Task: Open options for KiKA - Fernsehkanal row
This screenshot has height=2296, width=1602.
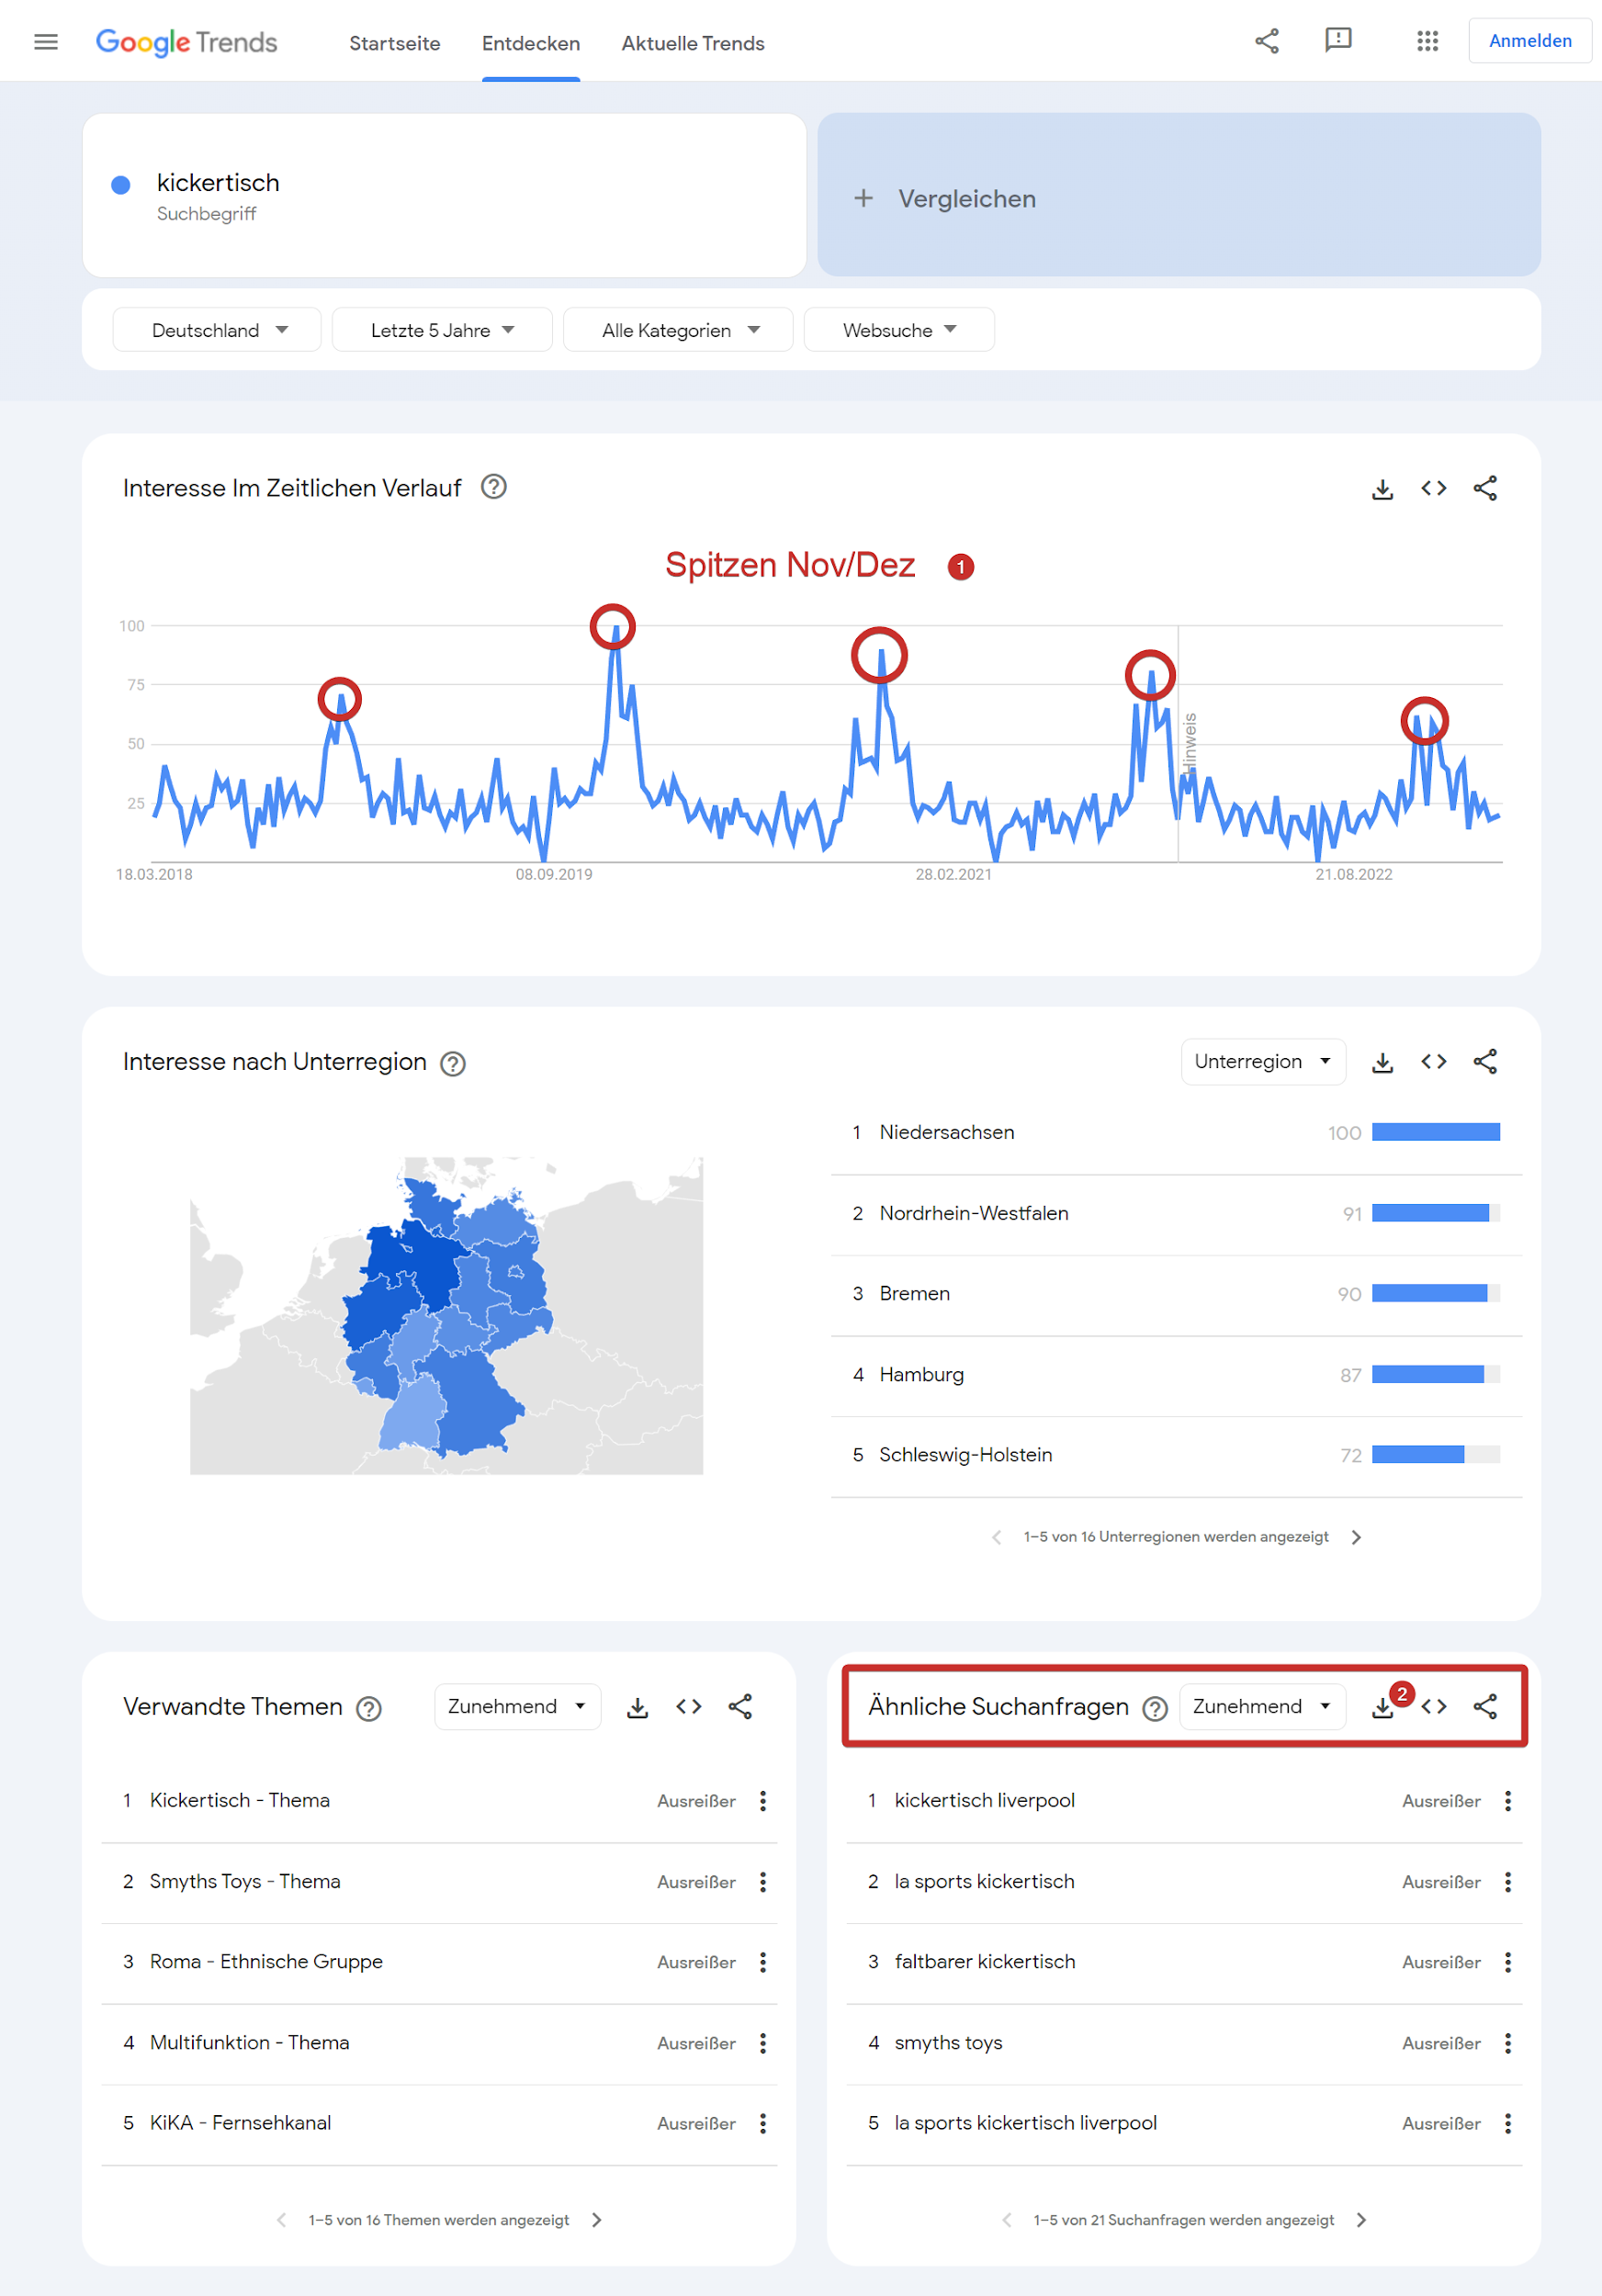Action: click(x=763, y=2122)
